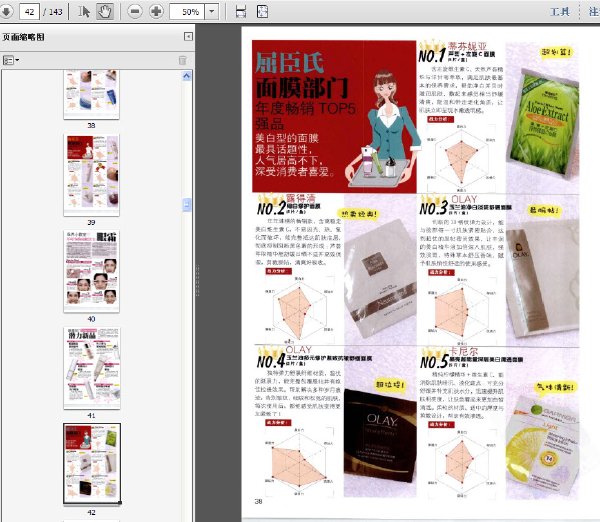This screenshot has width=600, height=522.
Task: Click the Aloe Extract mask package image
Action: [x=543, y=125]
